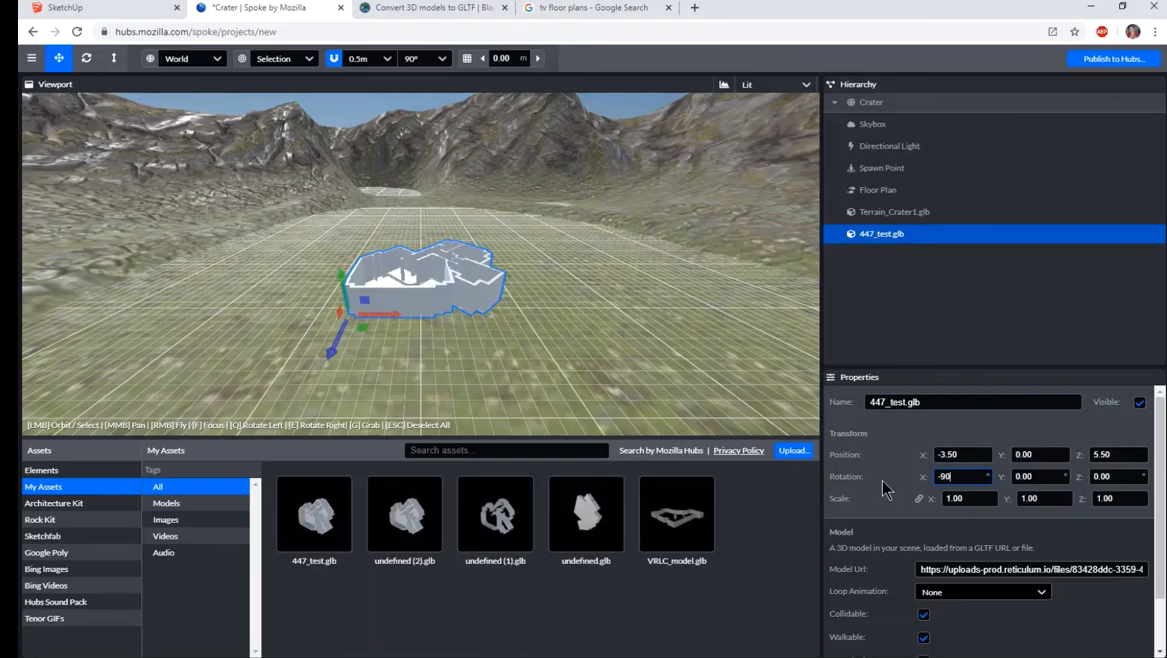Toggle the transform pivot target icon
1167x658 pixels.
click(242, 59)
